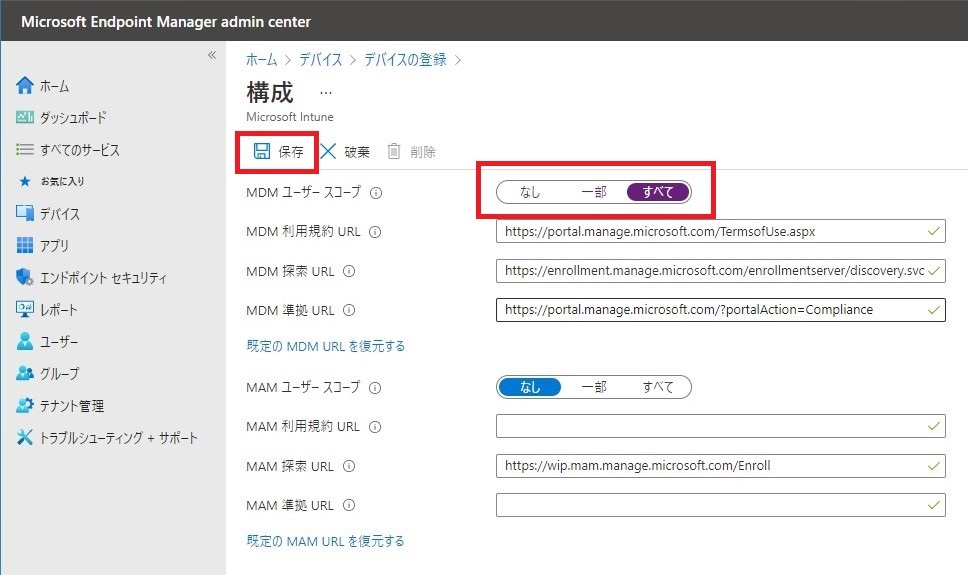Click the MAM 探索 URL input field

tap(720, 466)
